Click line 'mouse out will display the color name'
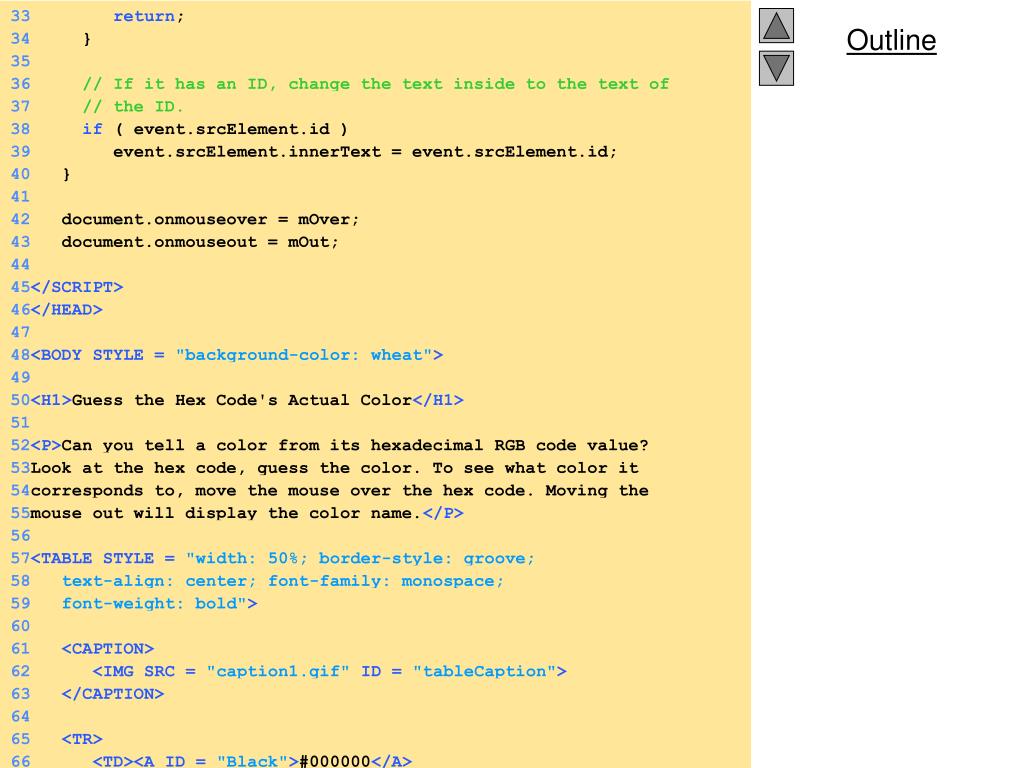Viewport: 1024px width, 768px height. coord(247,513)
